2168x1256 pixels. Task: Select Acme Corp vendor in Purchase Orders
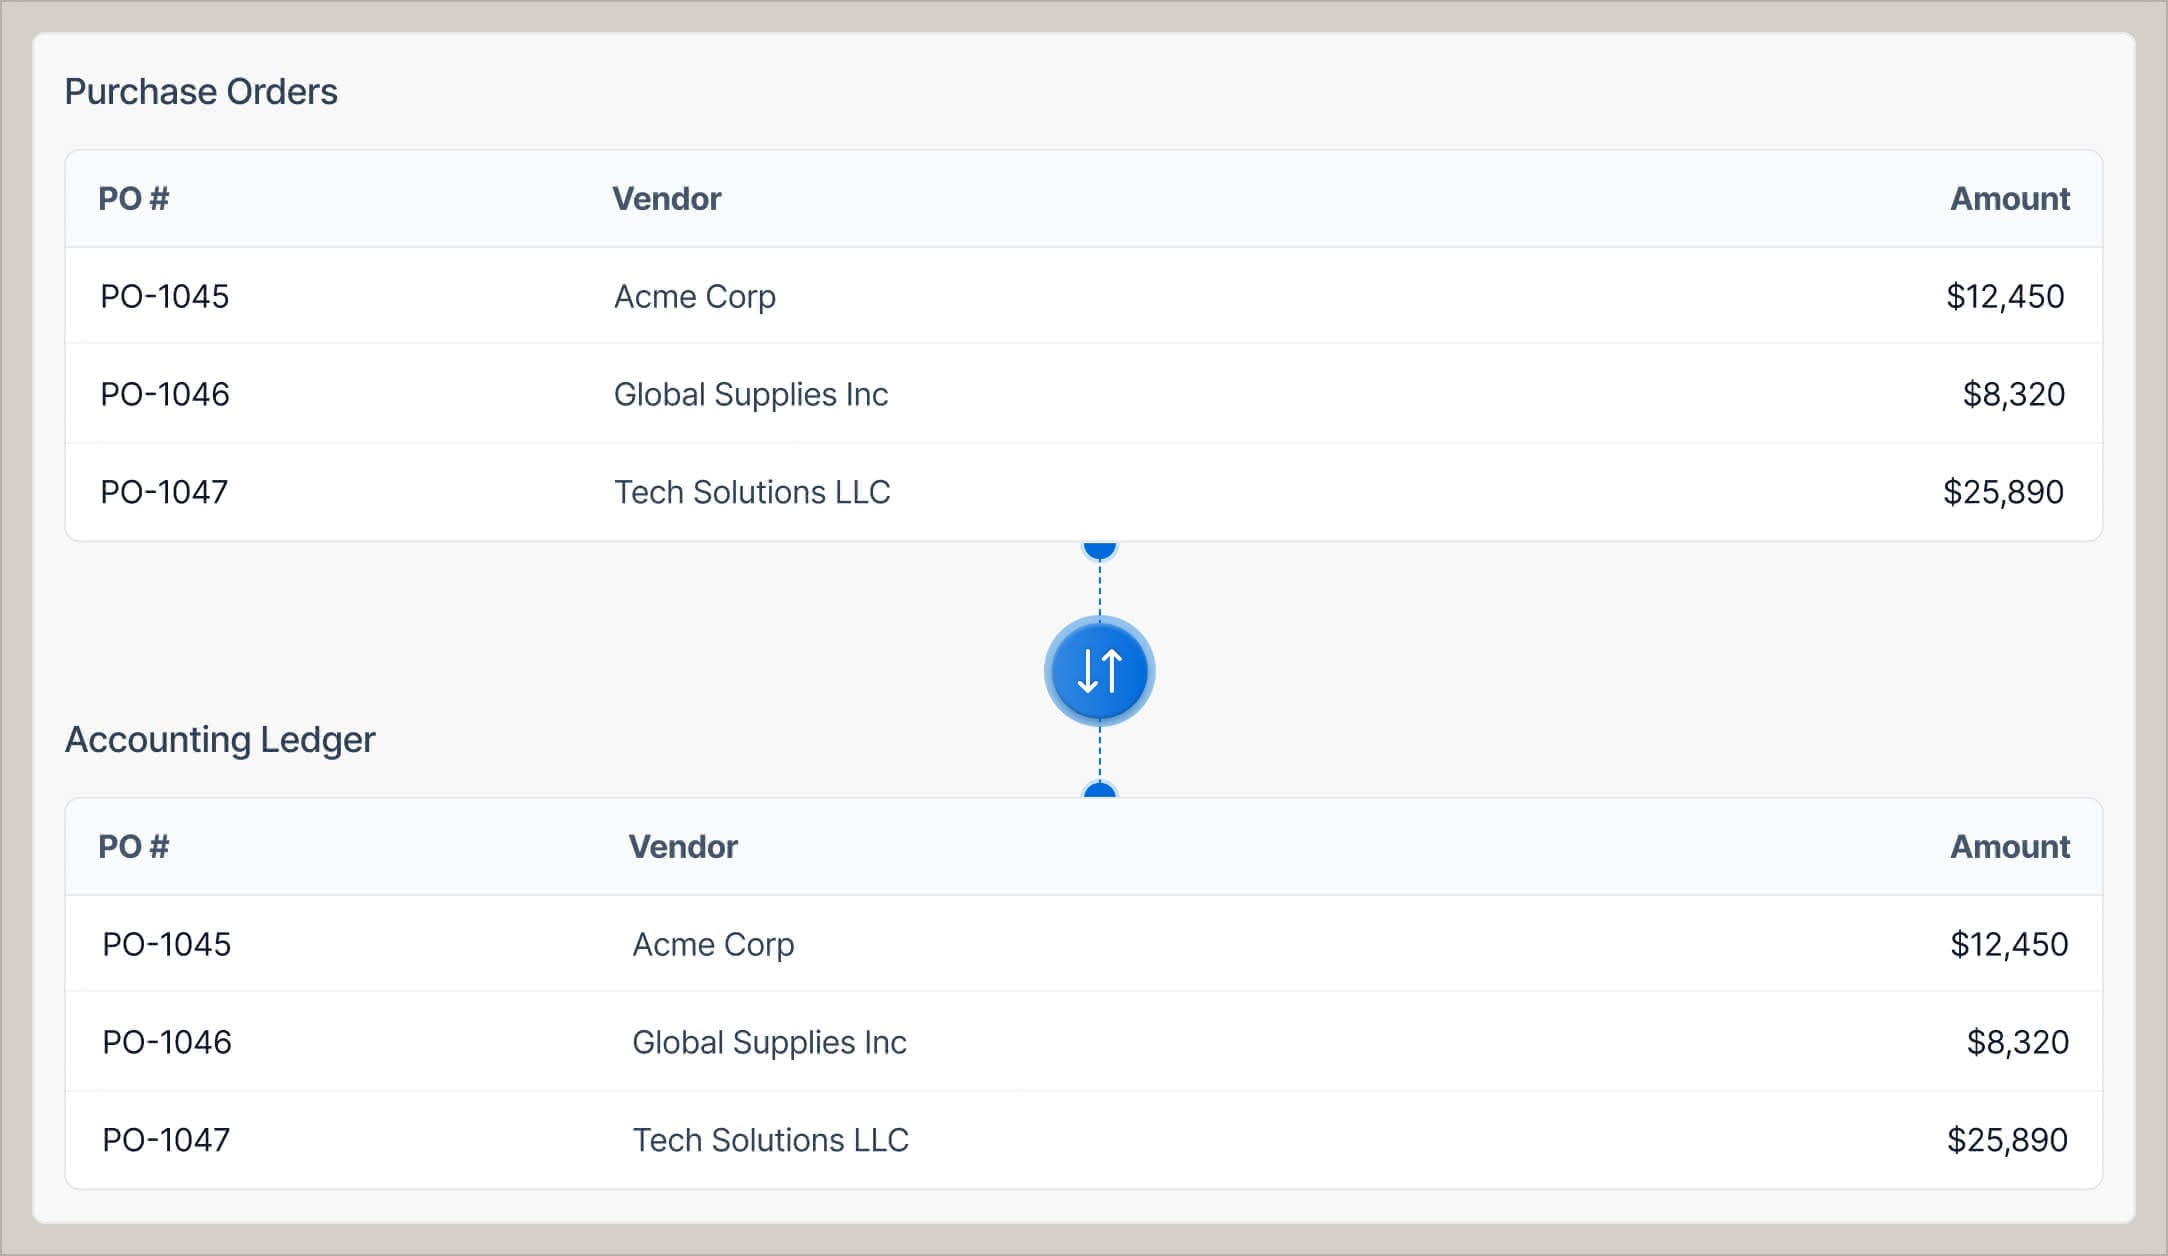coord(693,296)
